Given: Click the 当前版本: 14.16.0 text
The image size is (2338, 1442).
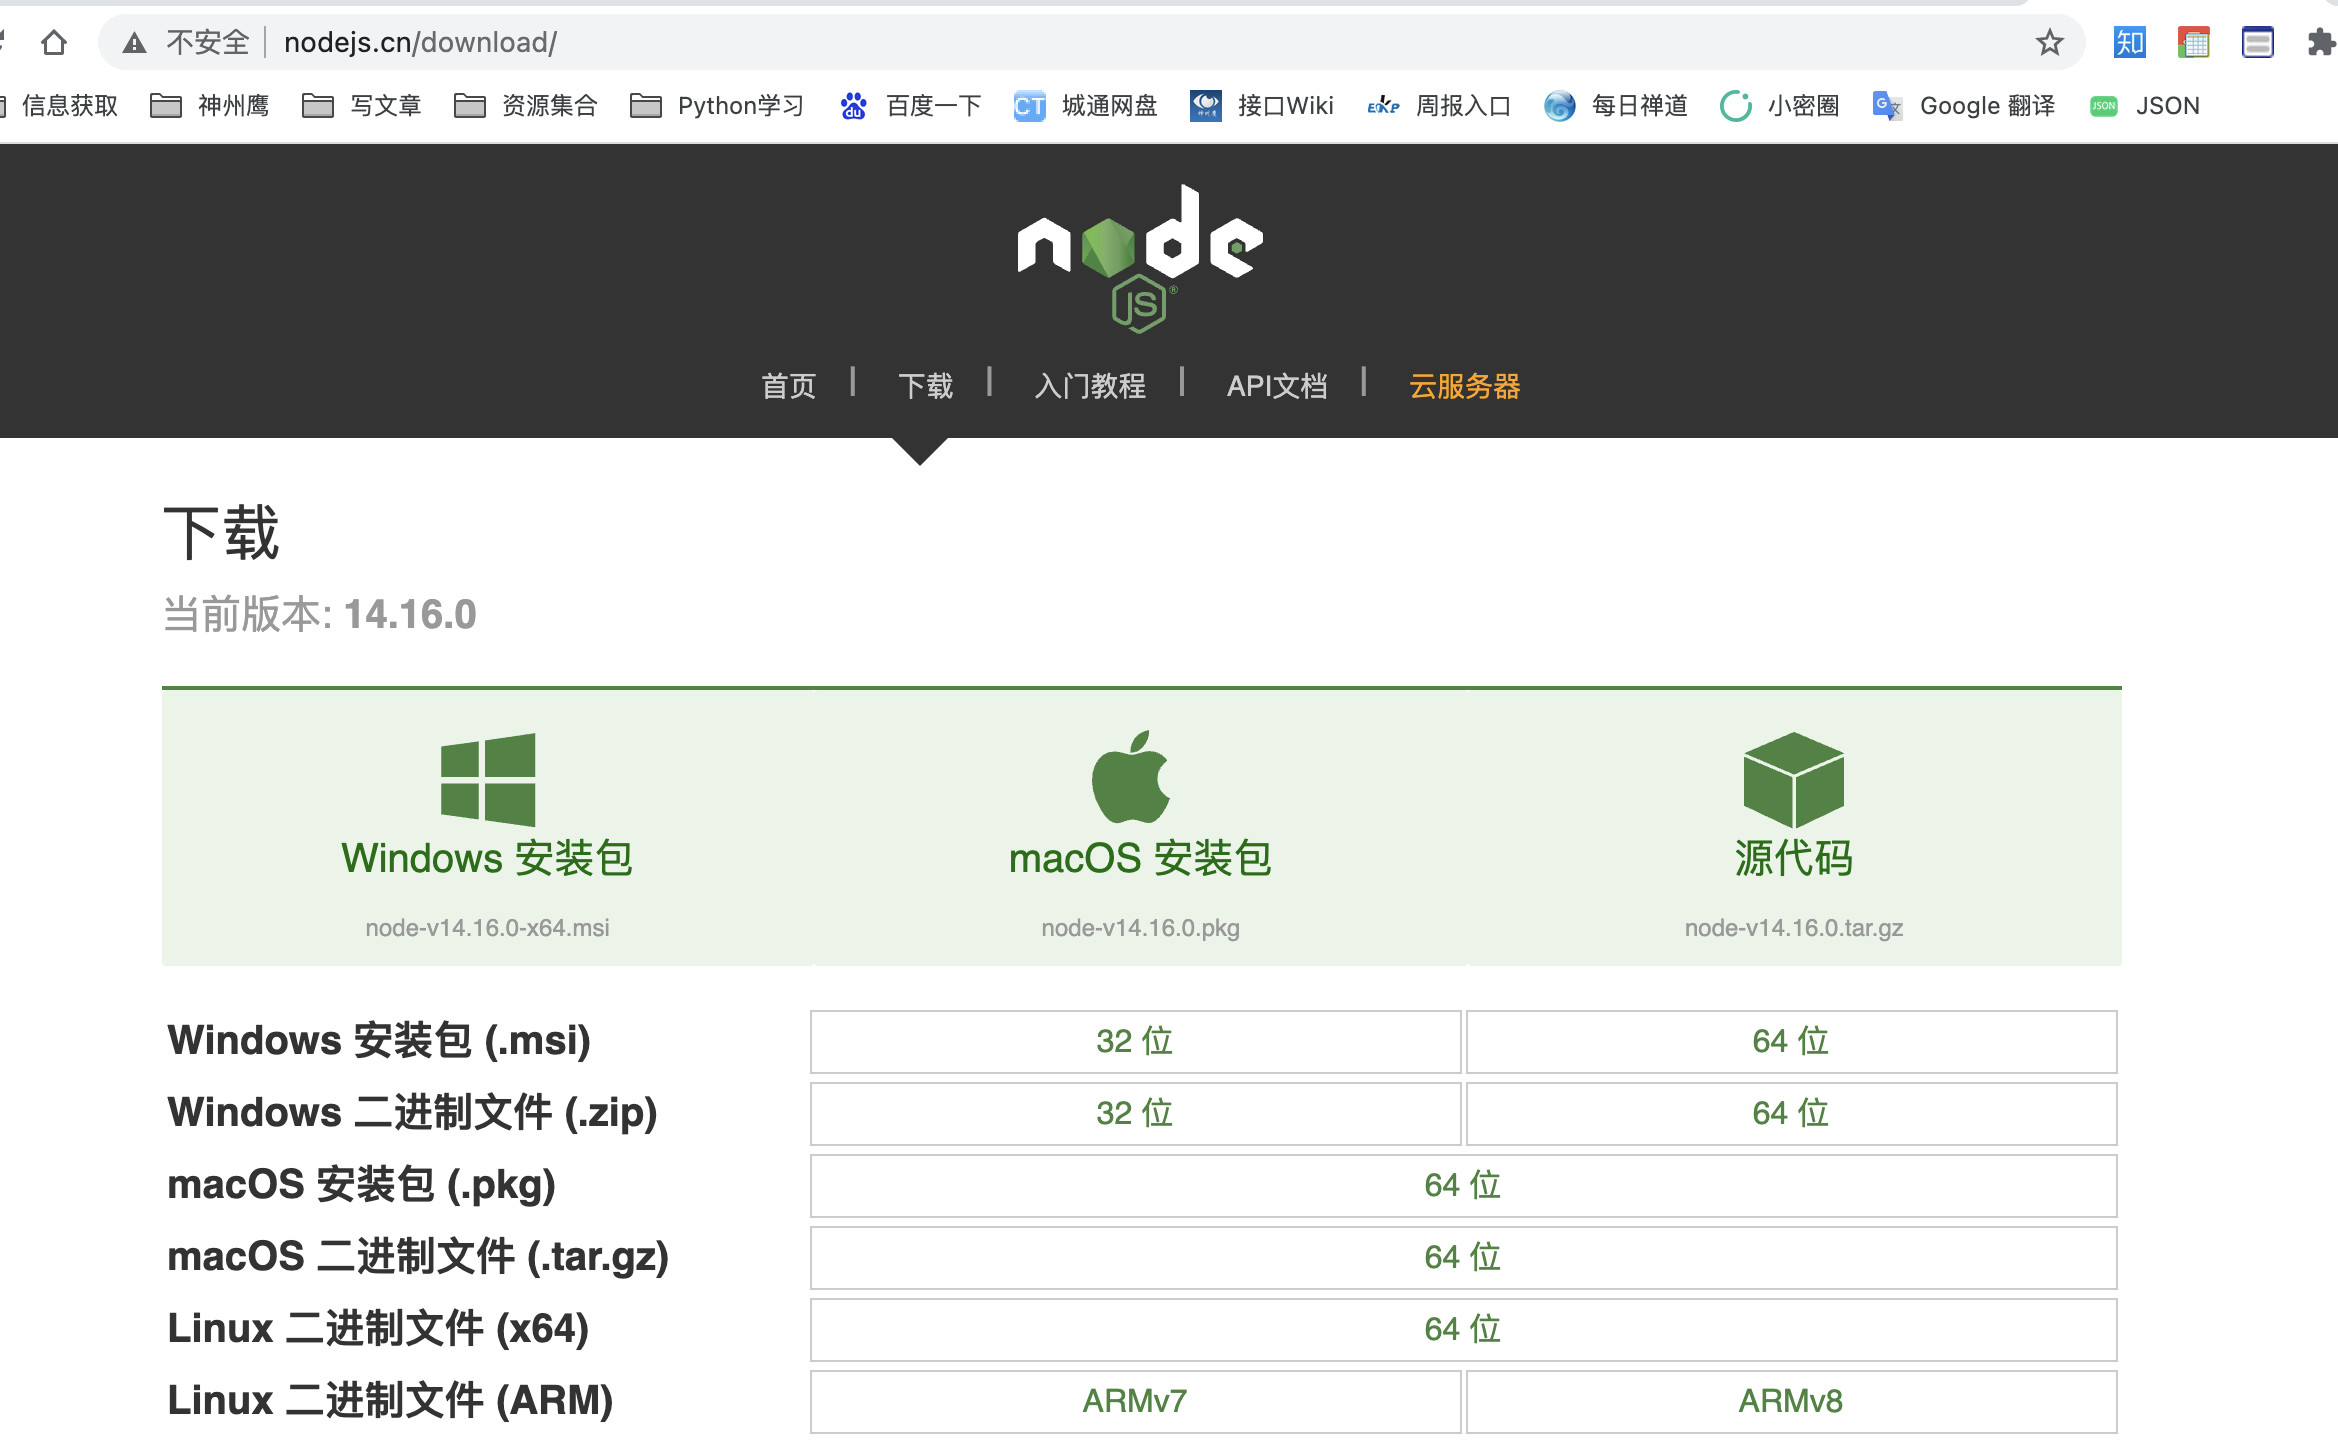Looking at the screenshot, I should [320, 614].
